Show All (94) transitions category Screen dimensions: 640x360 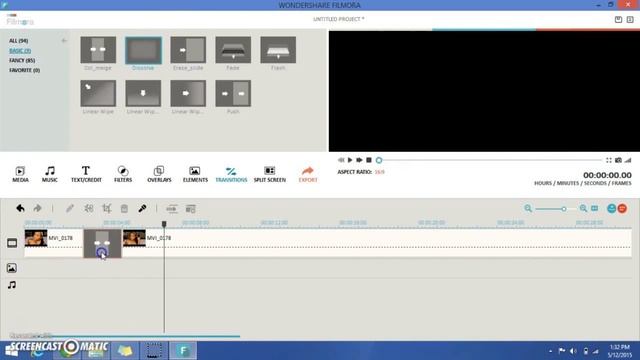click(x=19, y=41)
